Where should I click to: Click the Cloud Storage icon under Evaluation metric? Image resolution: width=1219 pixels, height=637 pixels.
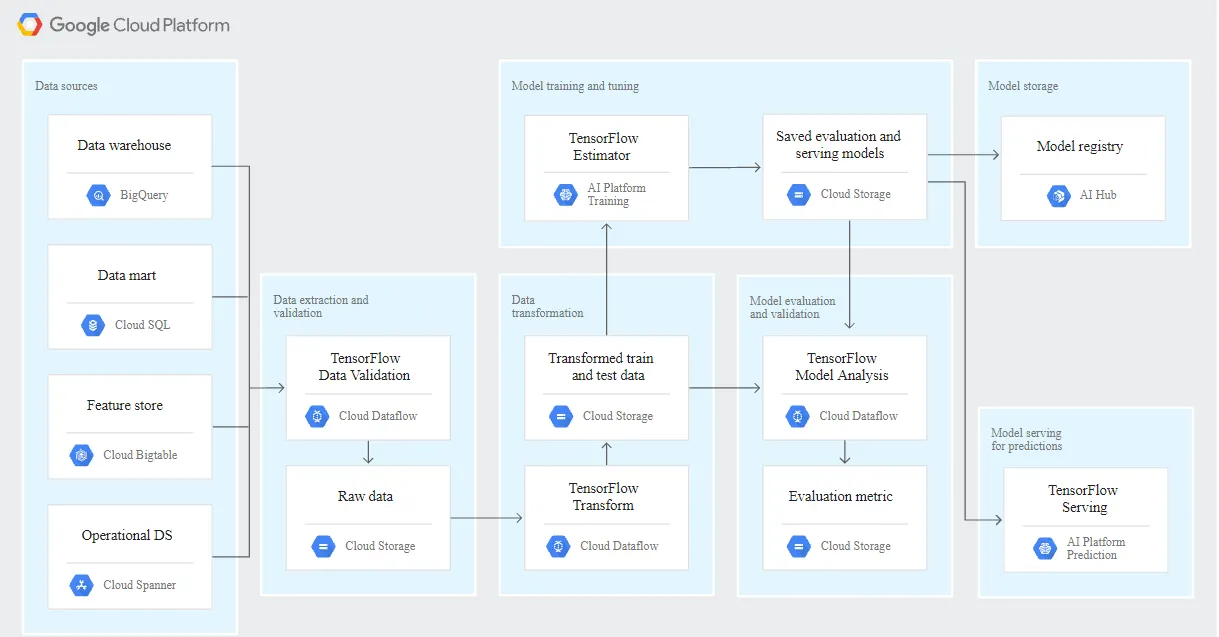[799, 546]
